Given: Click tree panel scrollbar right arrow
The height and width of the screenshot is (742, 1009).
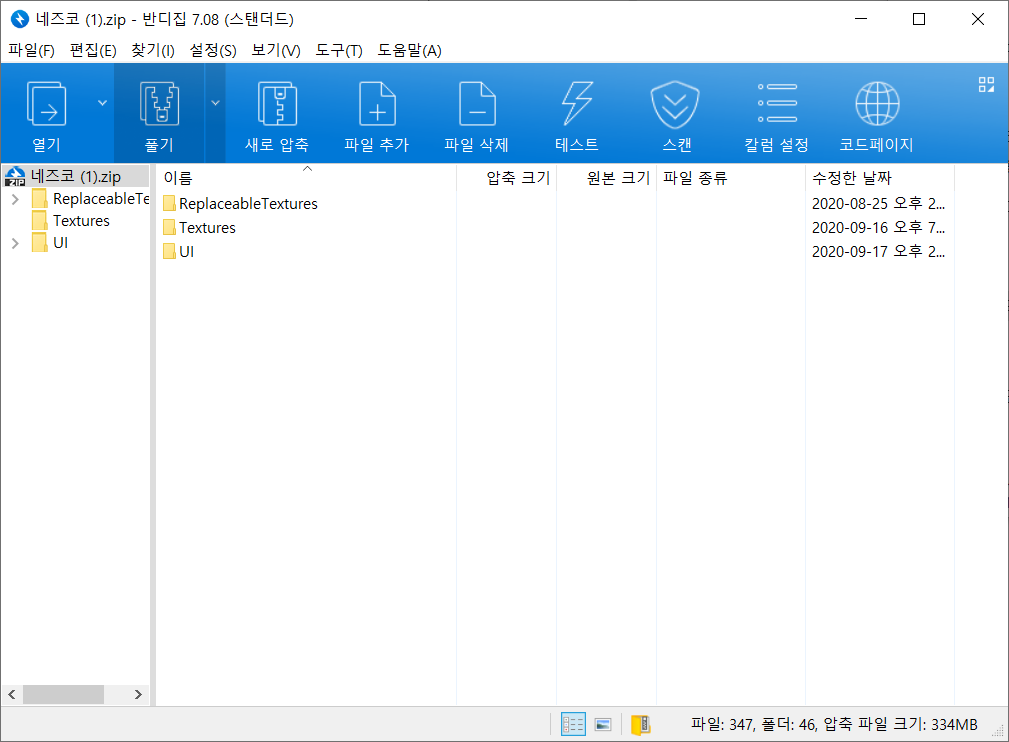Looking at the screenshot, I should [138, 694].
